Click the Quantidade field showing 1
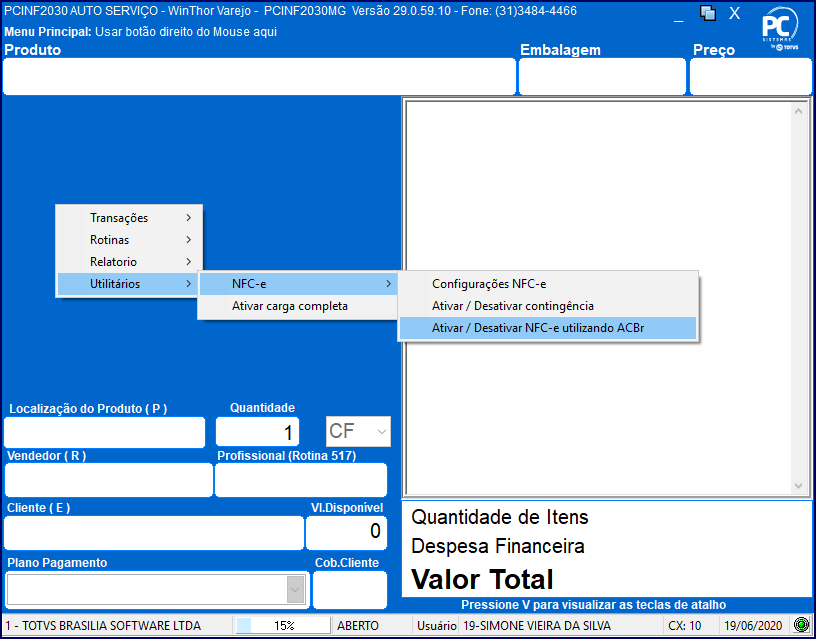The height and width of the screenshot is (639, 816). point(258,432)
